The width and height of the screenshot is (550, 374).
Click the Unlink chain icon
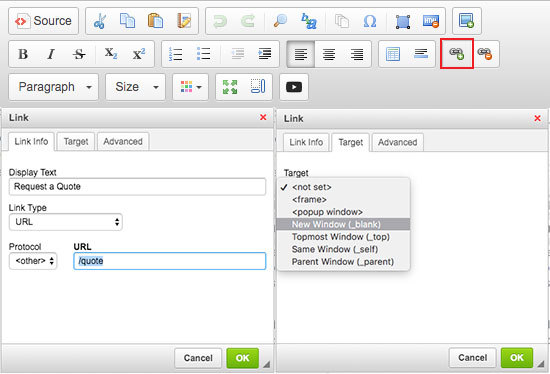coord(485,54)
